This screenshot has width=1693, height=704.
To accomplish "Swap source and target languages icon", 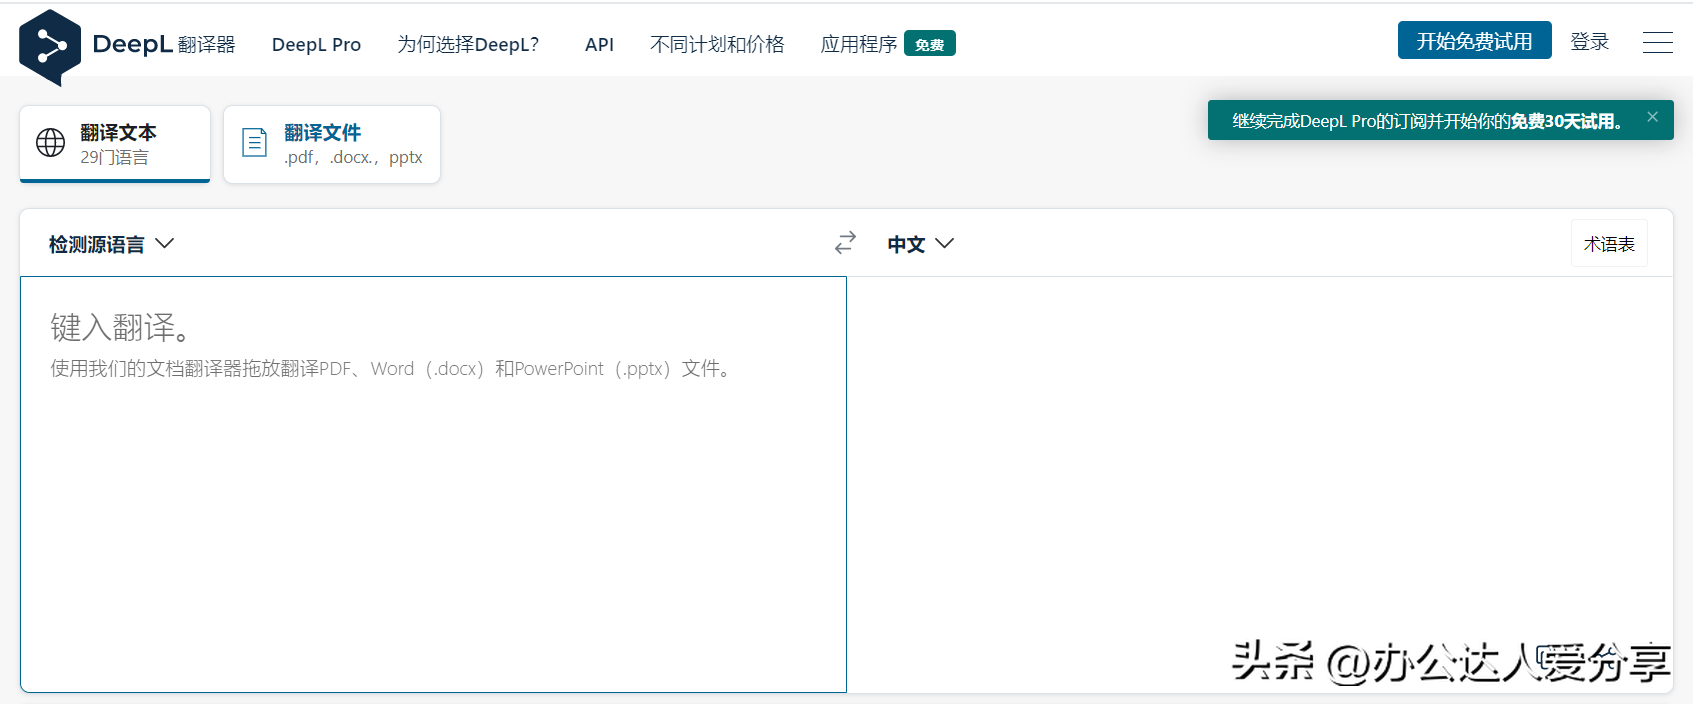I will pos(845,243).
